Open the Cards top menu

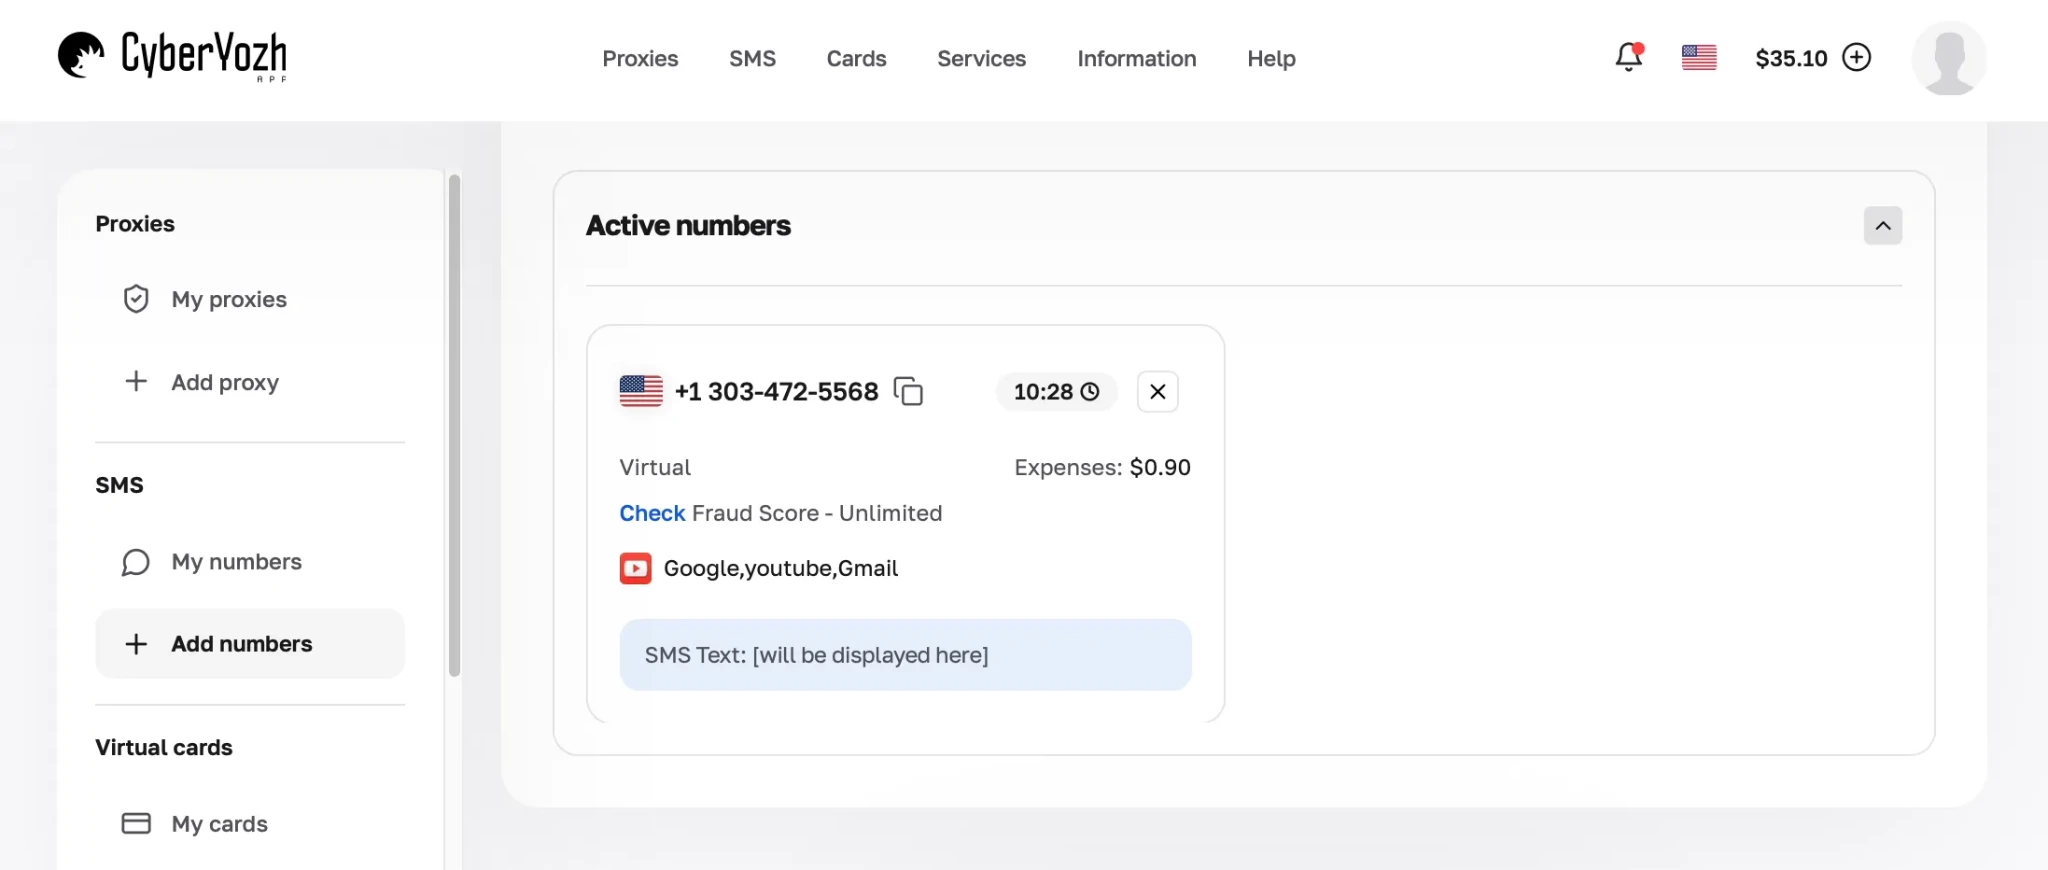(856, 59)
